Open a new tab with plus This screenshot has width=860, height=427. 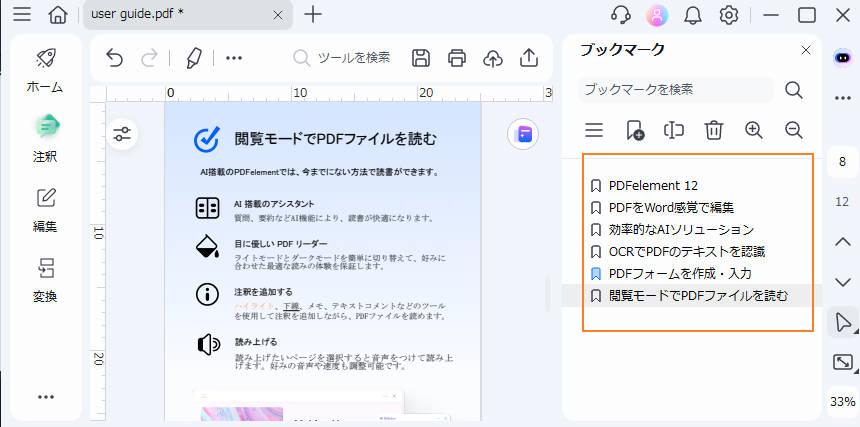313,15
